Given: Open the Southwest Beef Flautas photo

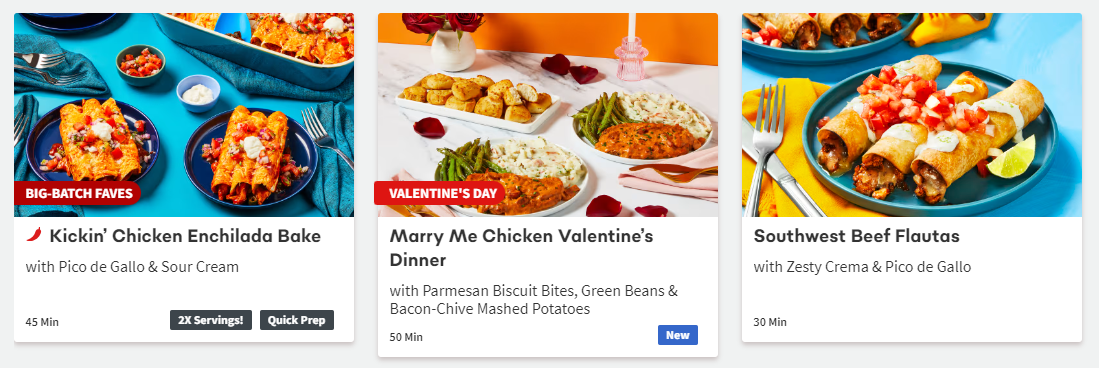Looking at the screenshot, I should point(912,115).
